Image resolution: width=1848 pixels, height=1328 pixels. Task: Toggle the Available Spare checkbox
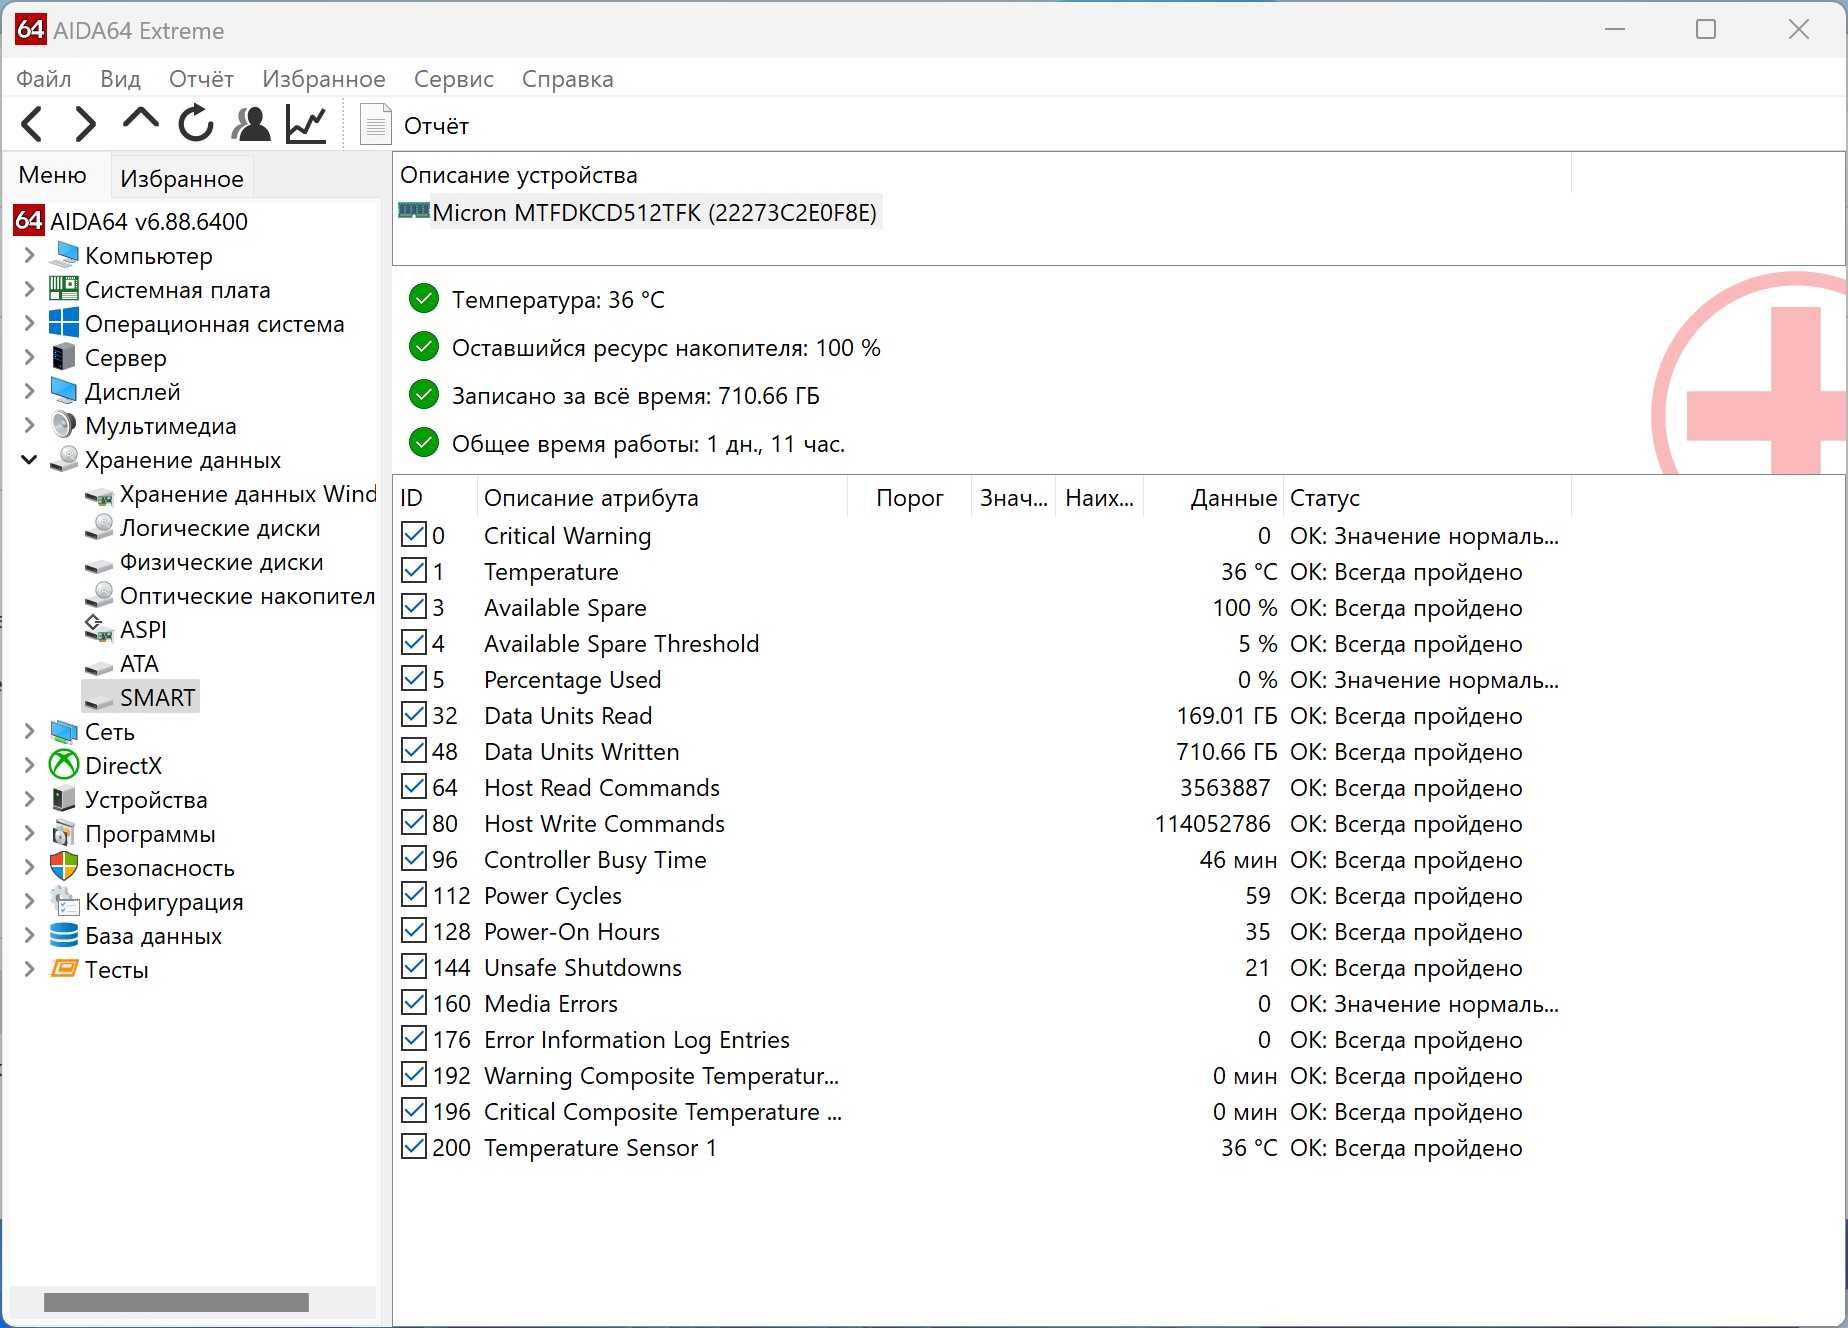(x=414, y=607)
